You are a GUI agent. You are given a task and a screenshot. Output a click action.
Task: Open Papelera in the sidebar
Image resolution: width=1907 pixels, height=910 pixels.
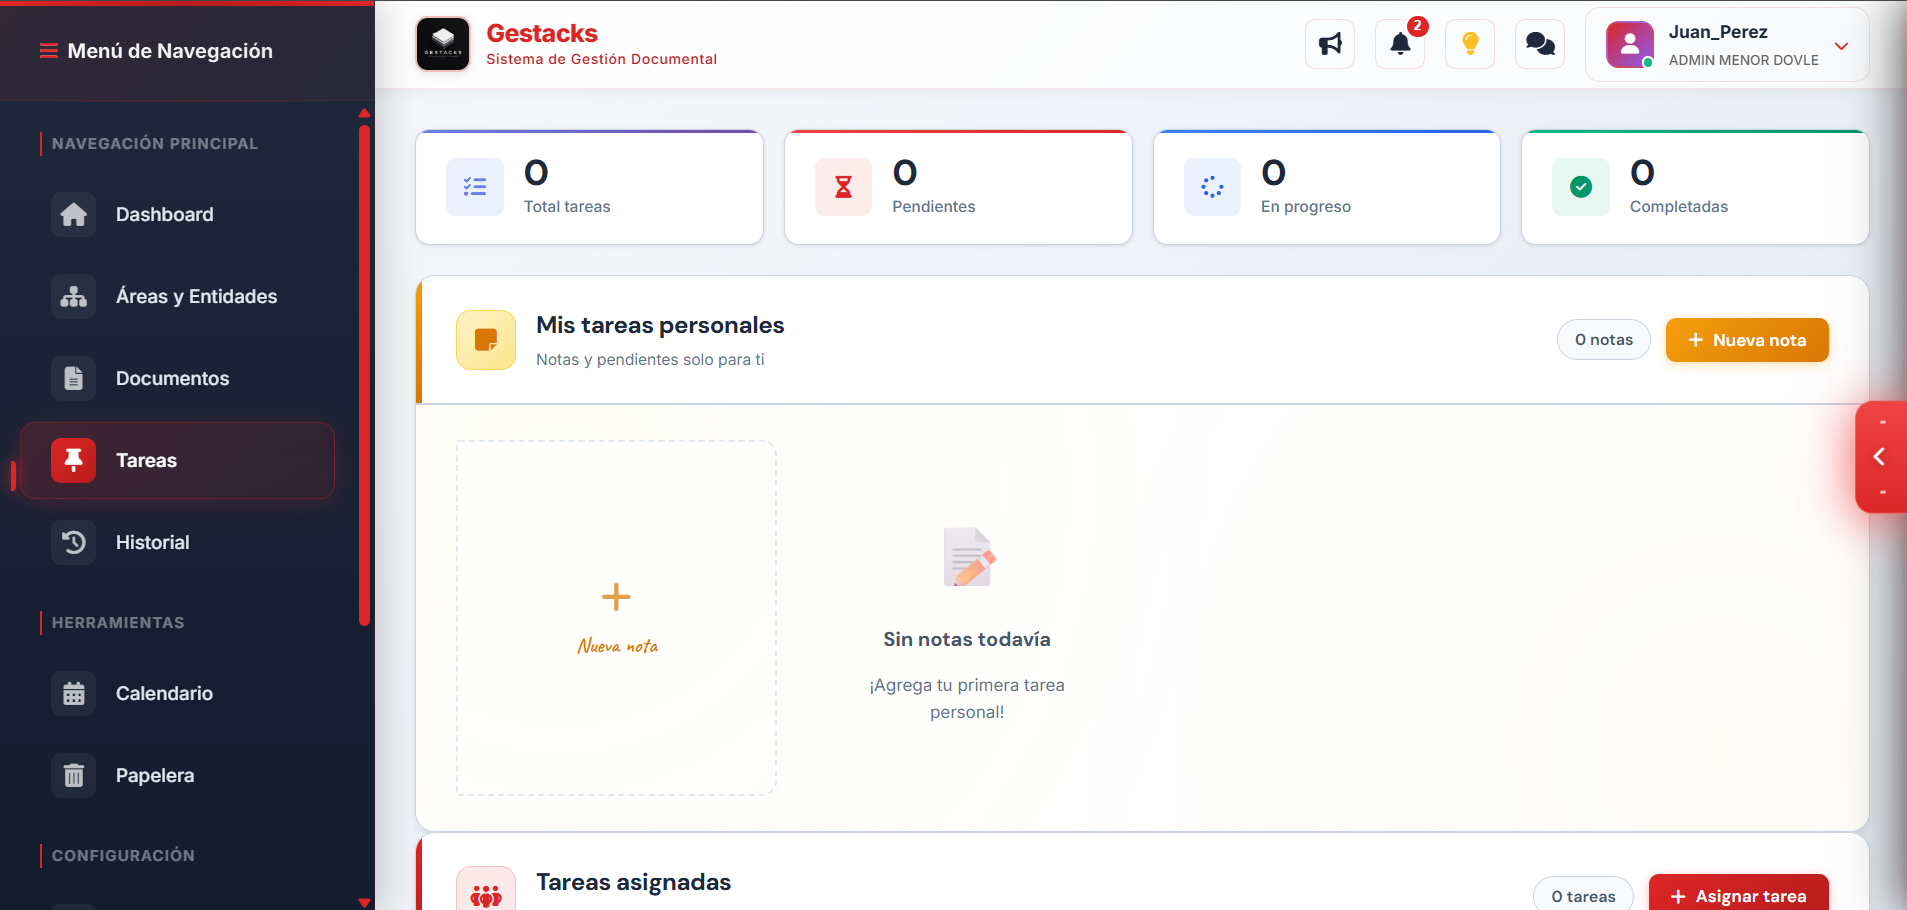(x=178, y=775)
